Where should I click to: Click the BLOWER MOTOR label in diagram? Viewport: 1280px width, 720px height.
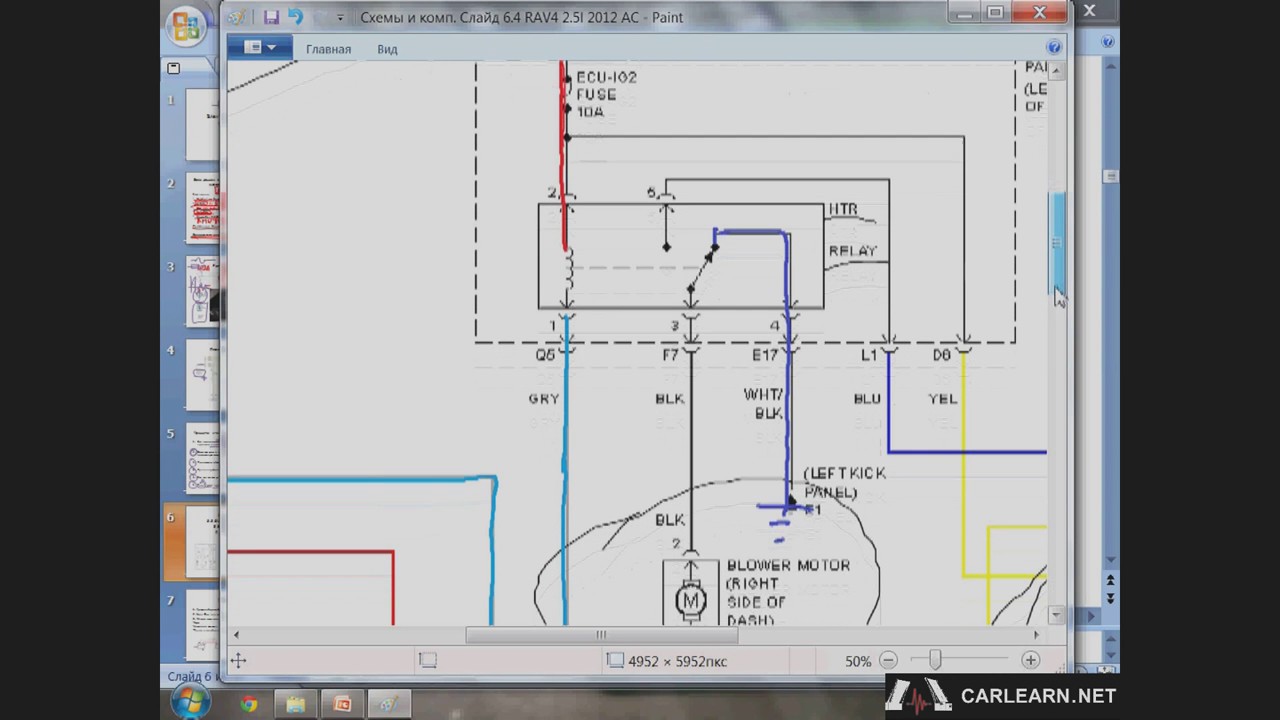coord(788,565)
